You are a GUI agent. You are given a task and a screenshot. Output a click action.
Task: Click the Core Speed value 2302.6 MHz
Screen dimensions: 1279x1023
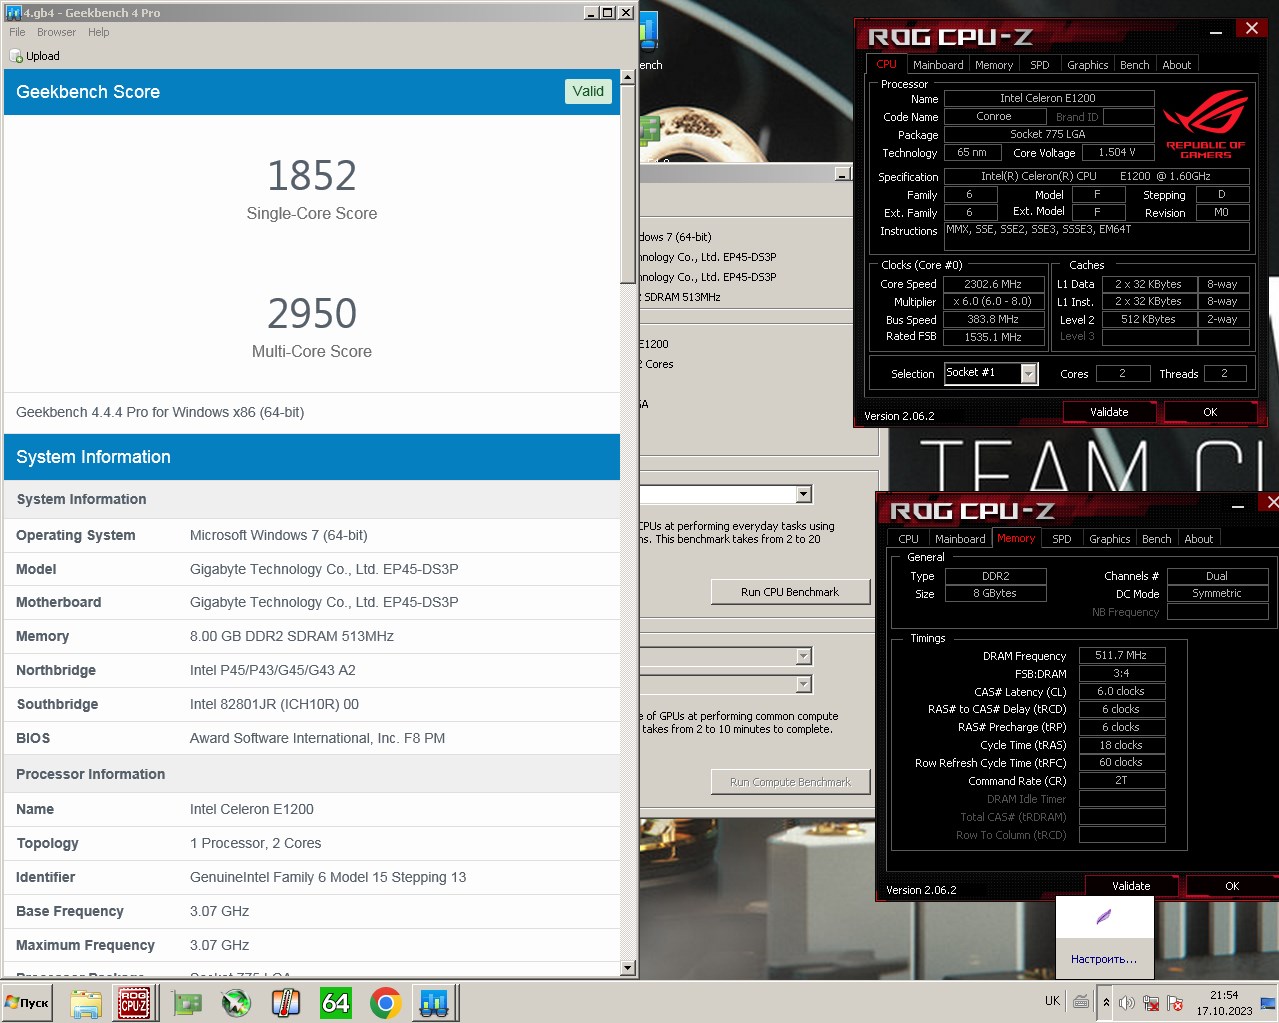tap(993, 284)
